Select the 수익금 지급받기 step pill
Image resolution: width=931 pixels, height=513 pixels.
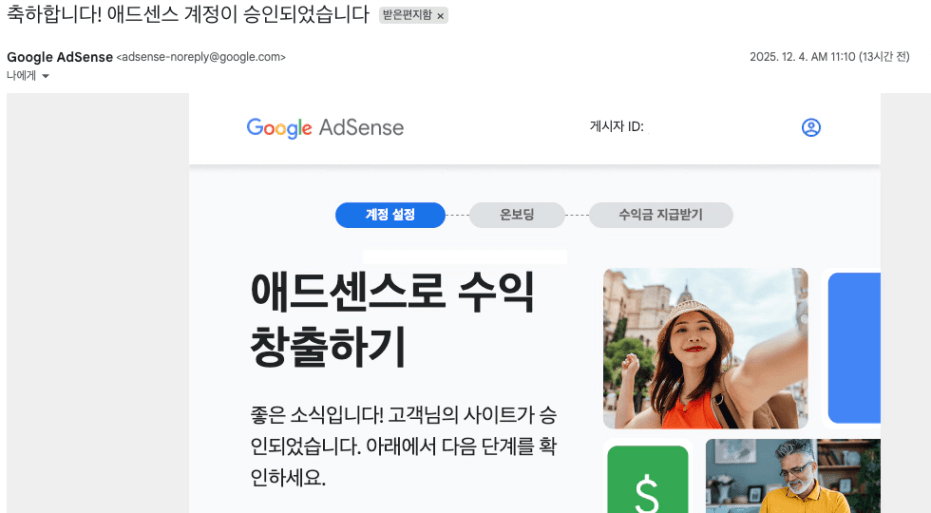(661, 215)
